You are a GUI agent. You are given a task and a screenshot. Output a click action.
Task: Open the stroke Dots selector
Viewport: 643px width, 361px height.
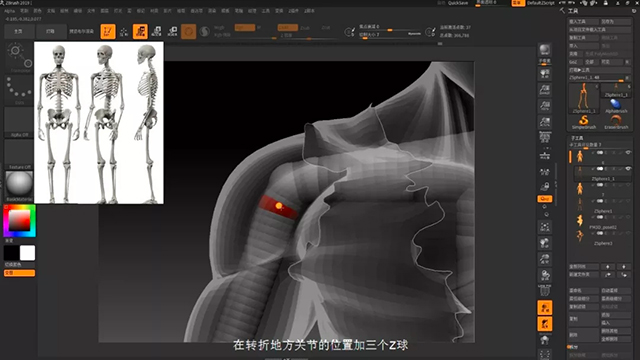19,90
